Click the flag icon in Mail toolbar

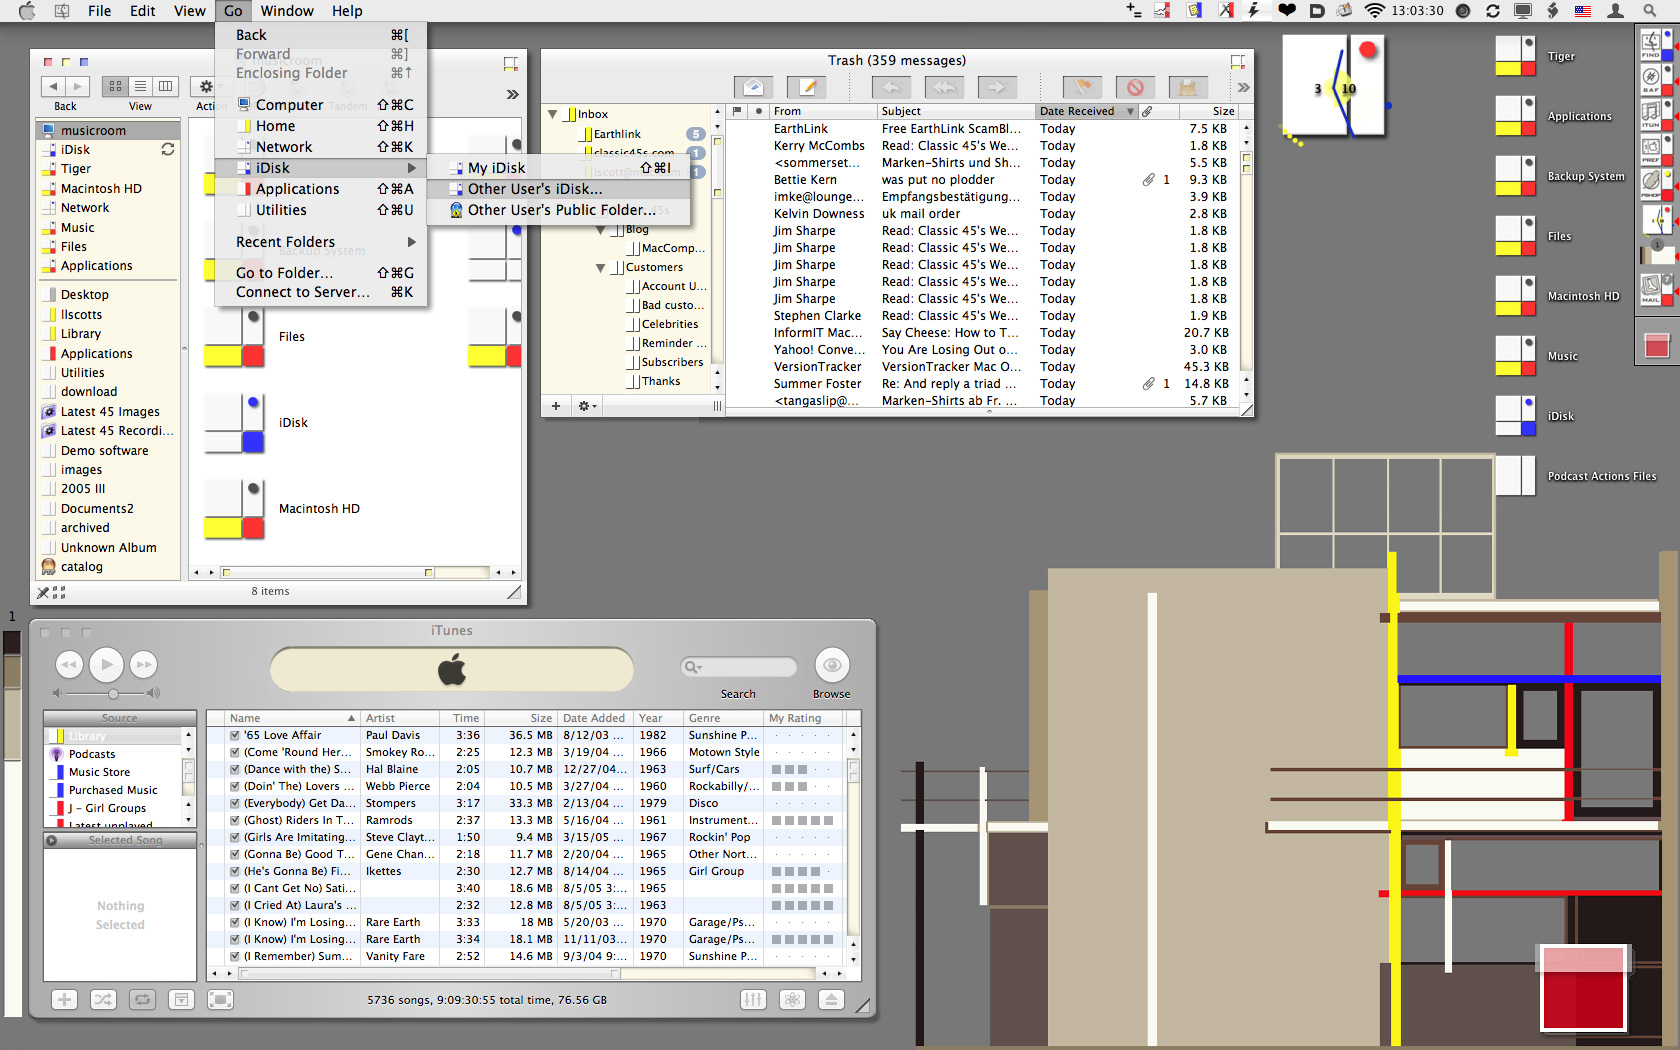click(1082, 88)
